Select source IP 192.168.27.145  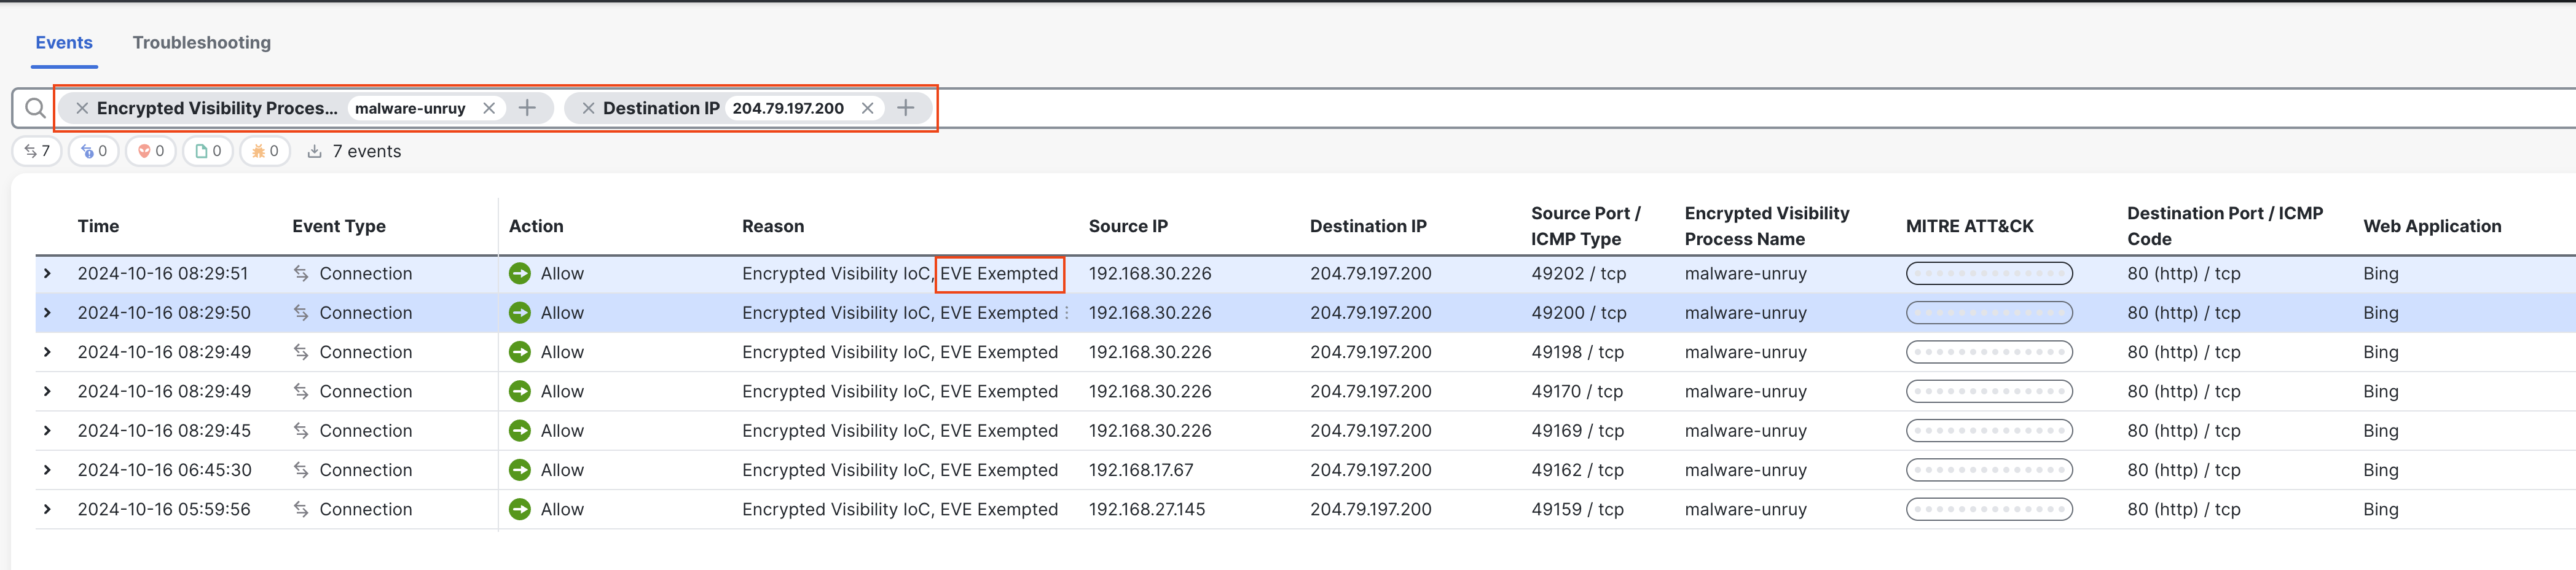click(1147, 509)
